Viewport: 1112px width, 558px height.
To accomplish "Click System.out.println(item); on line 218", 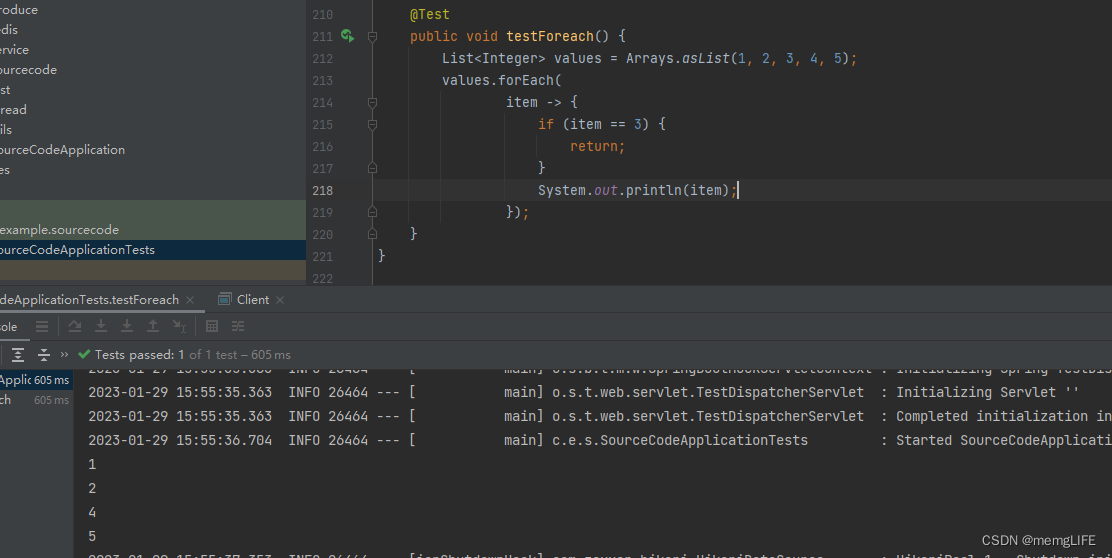I will tap(638, 190).
